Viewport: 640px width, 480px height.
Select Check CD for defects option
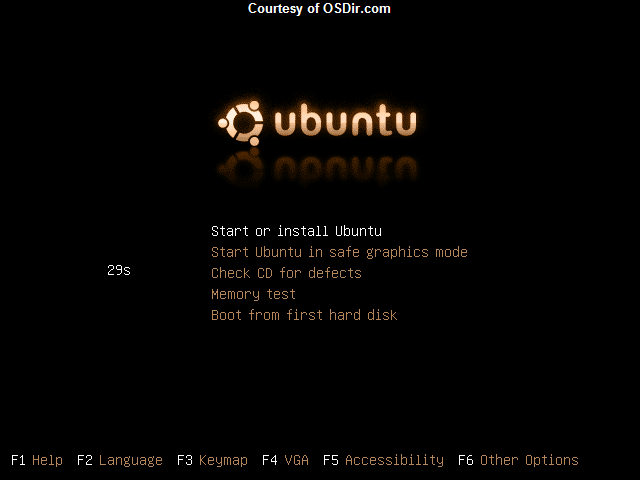point(286,273)
